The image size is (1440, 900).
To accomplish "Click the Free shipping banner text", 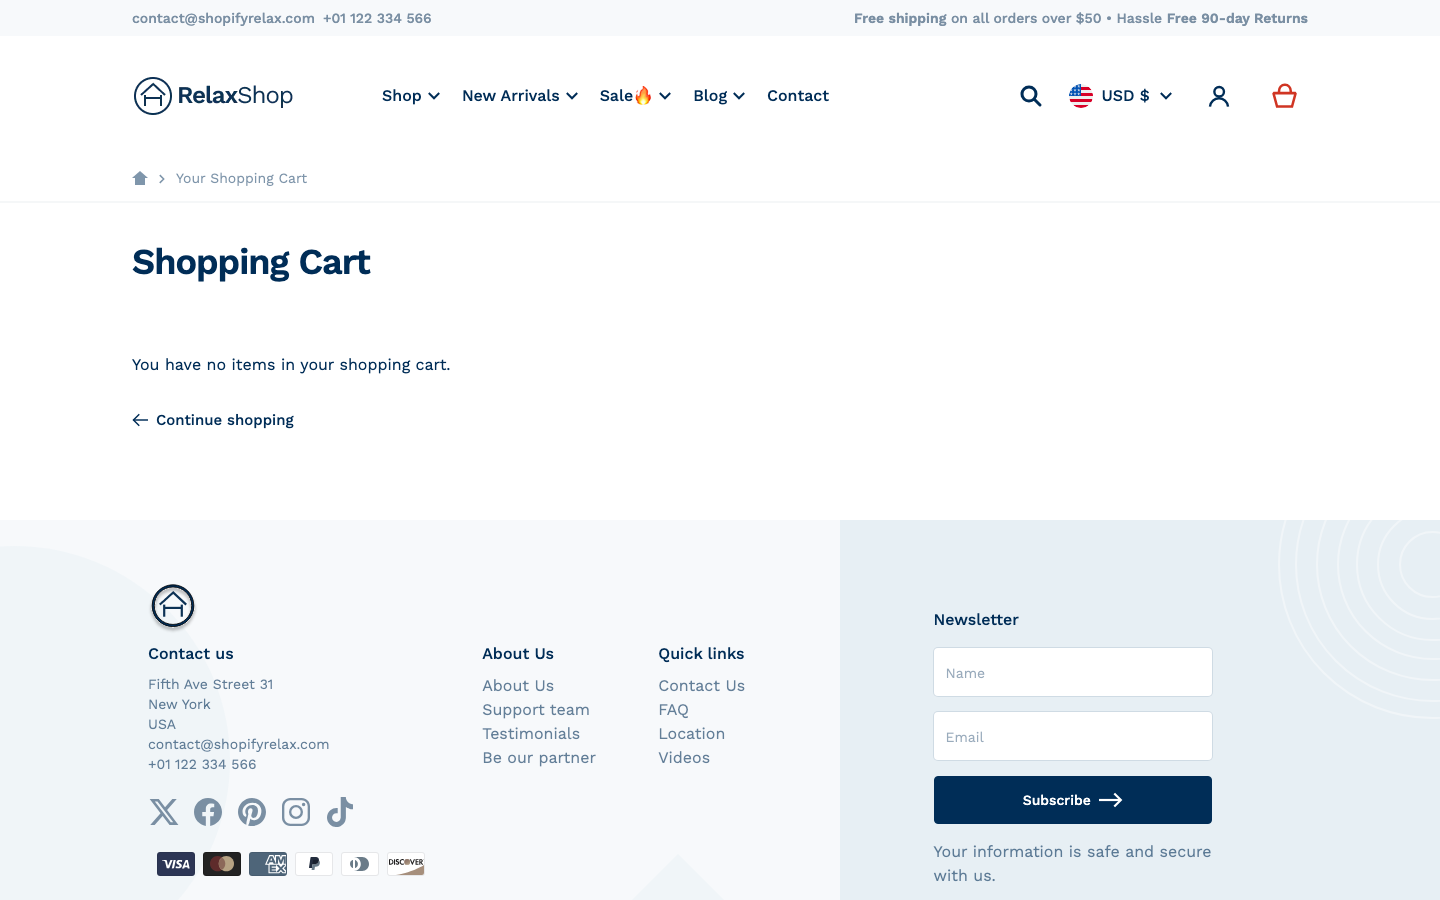I will tap(1081, 18).
